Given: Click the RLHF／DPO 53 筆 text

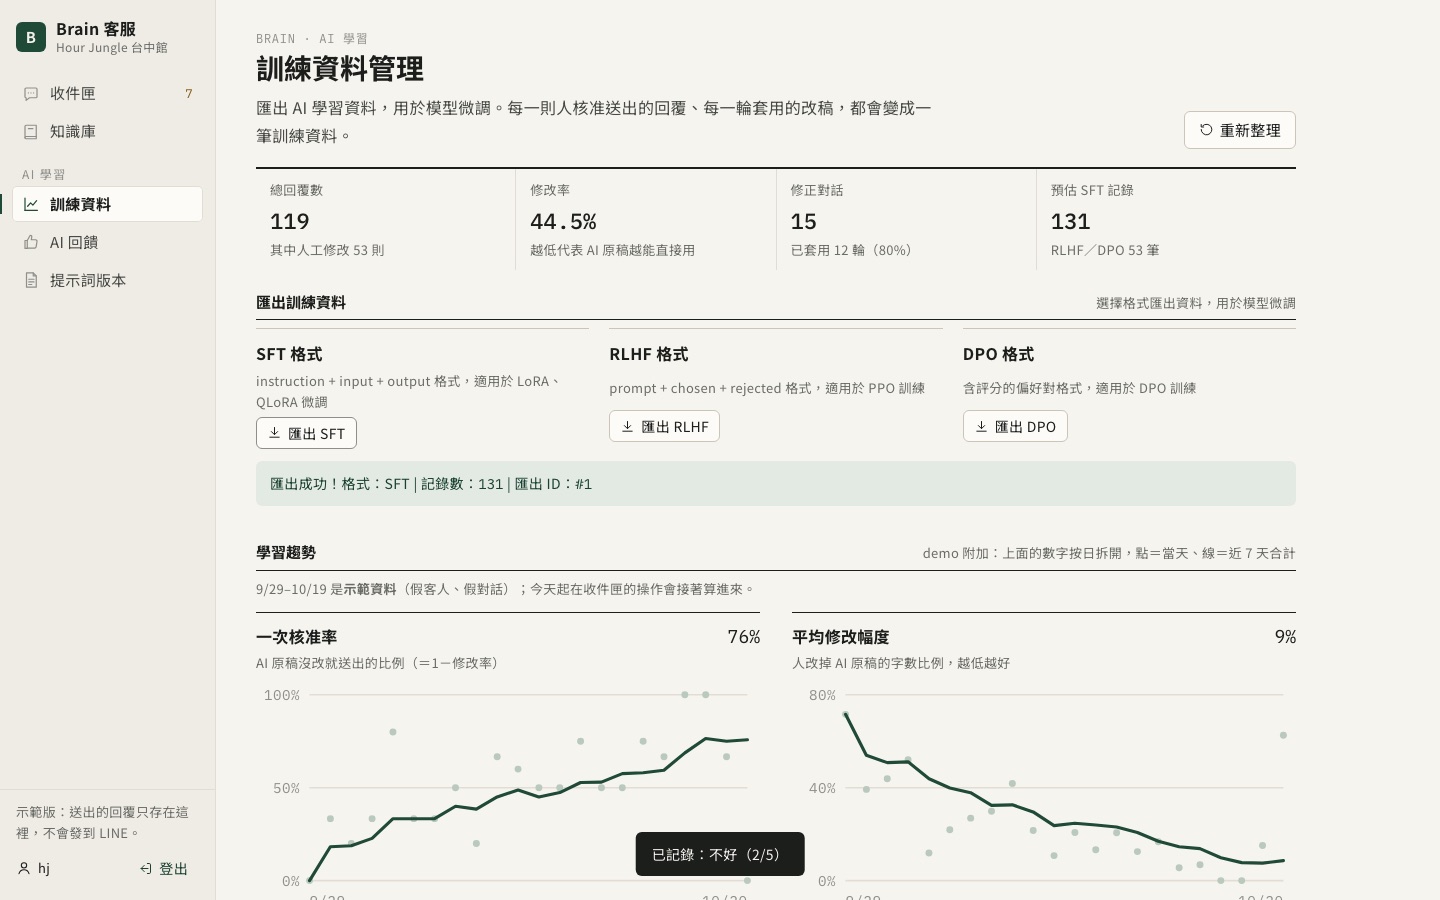Looking at the screenshot, I should click(1105, 250).
